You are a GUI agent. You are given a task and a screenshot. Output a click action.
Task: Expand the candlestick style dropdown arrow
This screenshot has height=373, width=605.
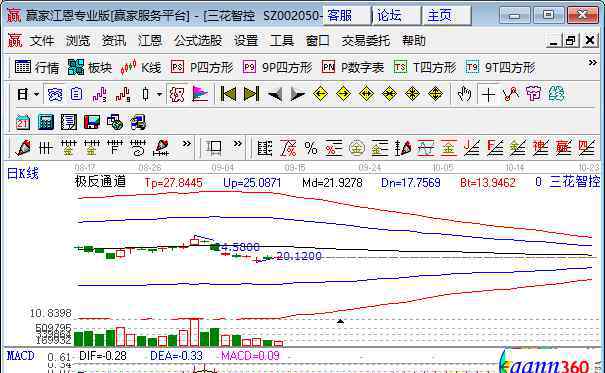tap(159, 94)
